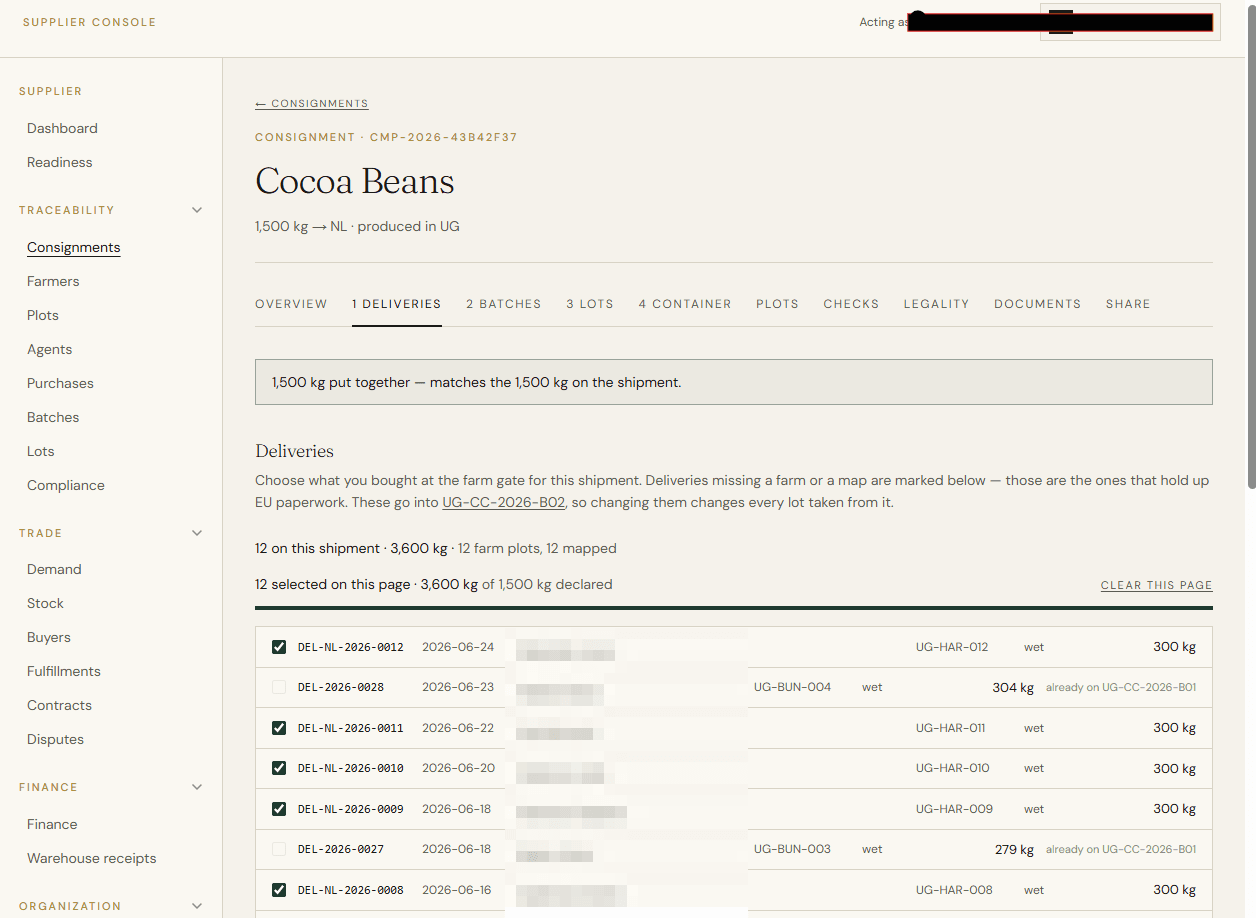Click delivery ID DEL-NL-2026-0012
The height and width of the screenshot is (918, 1256).
[350, 647]
